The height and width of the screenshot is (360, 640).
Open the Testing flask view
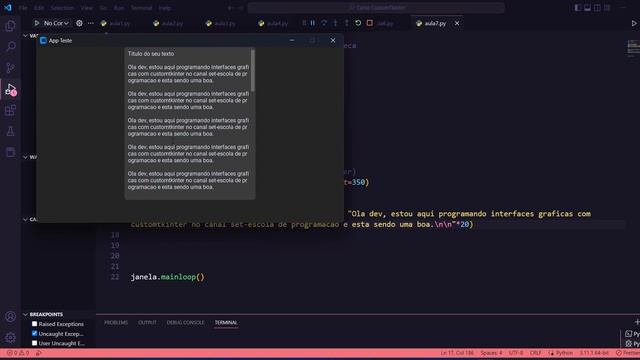[10, 131]
